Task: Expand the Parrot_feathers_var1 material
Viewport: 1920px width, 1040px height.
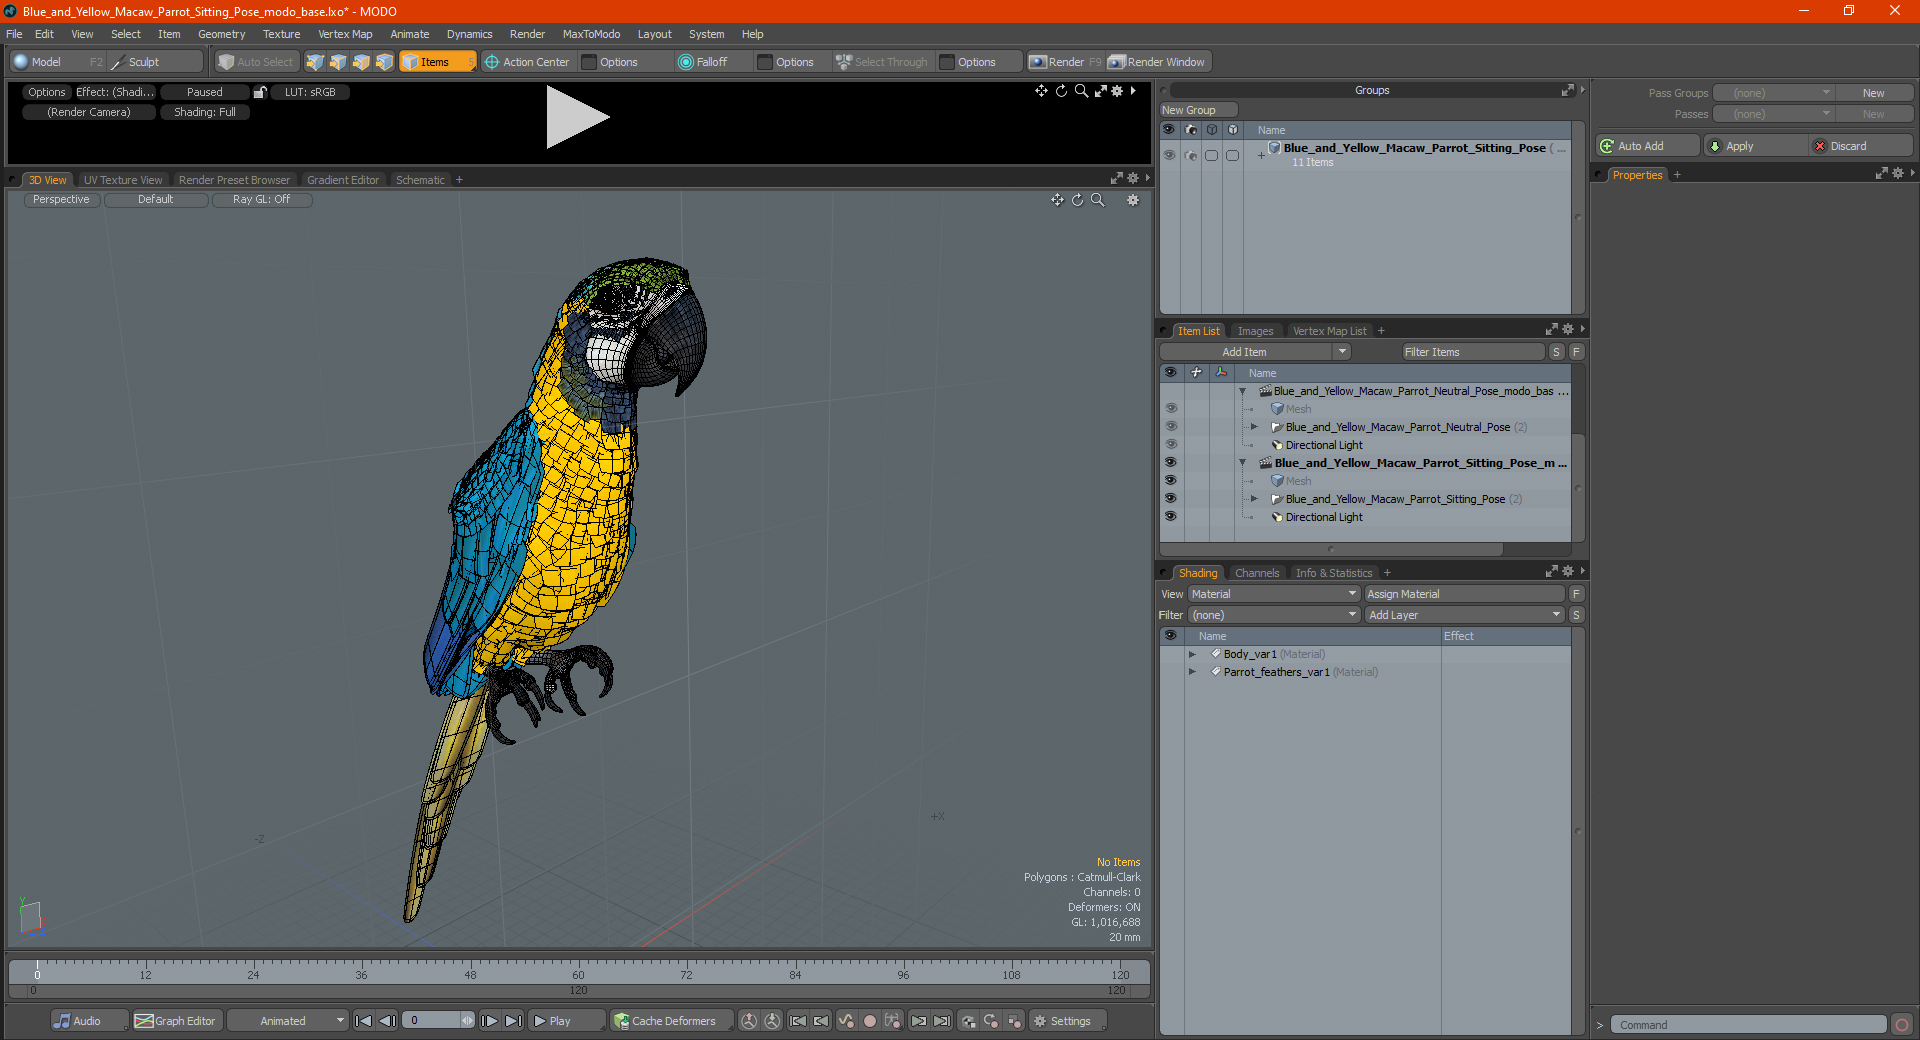Action: [x=1192, y=672]
